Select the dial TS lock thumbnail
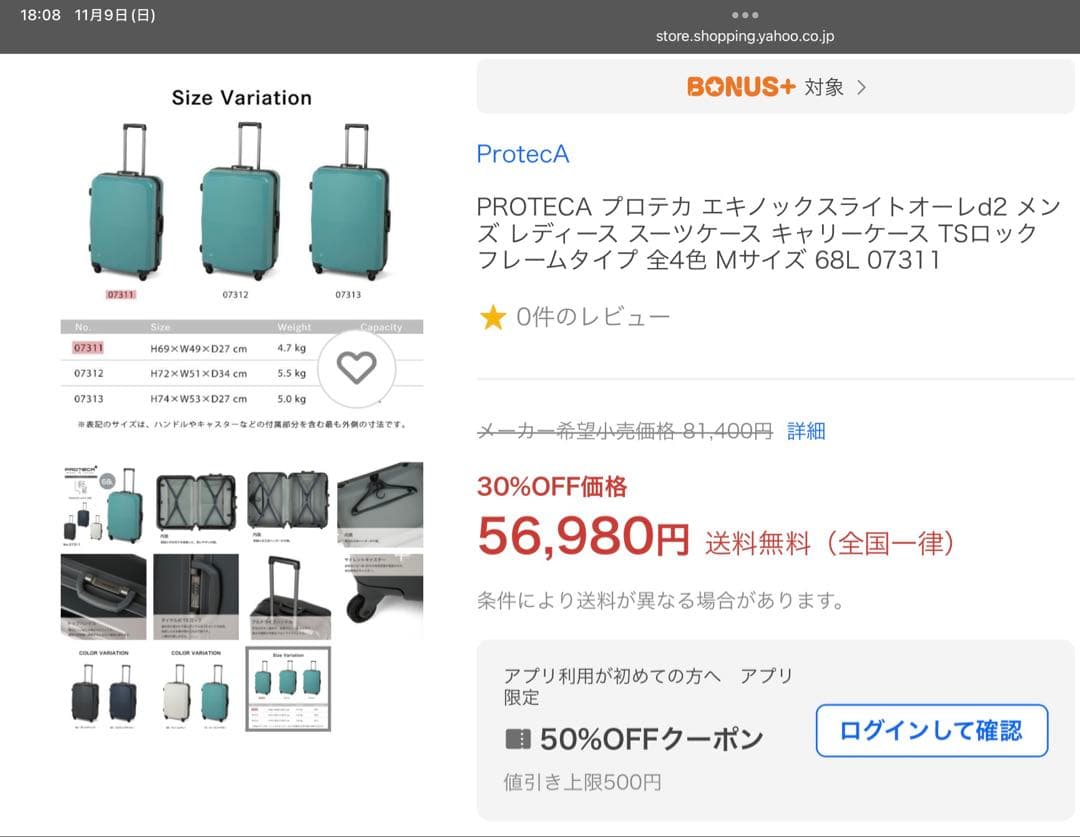This screenshot has height=837, width=1080. 196,596
